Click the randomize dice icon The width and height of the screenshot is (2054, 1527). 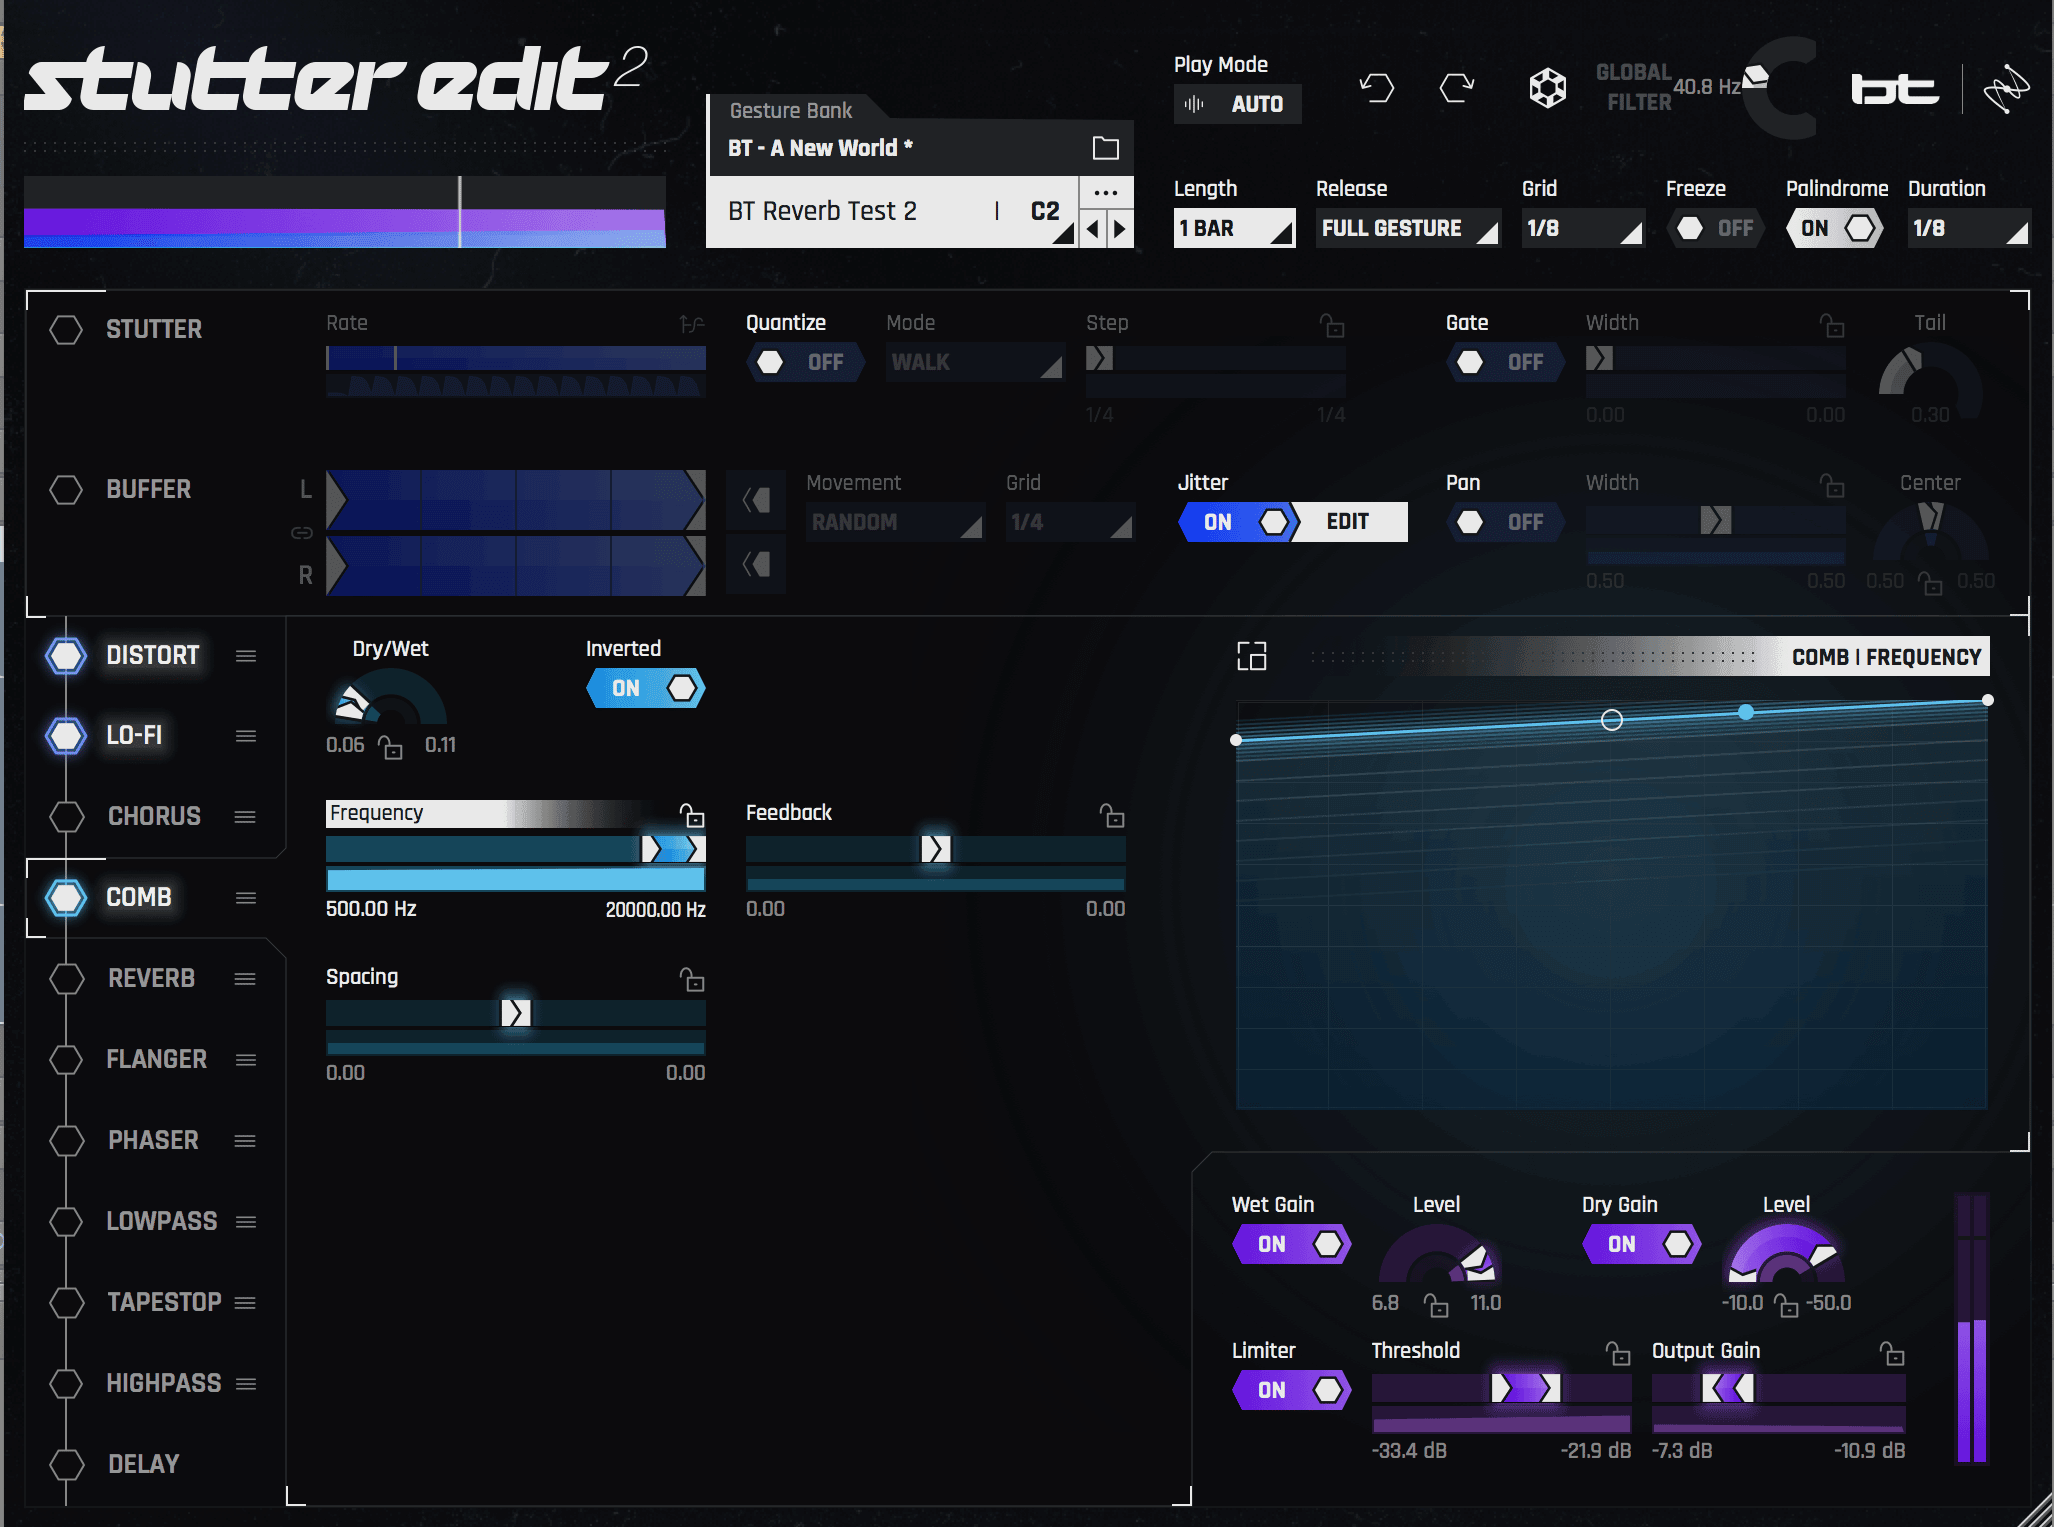click(x=1547, y=88)
